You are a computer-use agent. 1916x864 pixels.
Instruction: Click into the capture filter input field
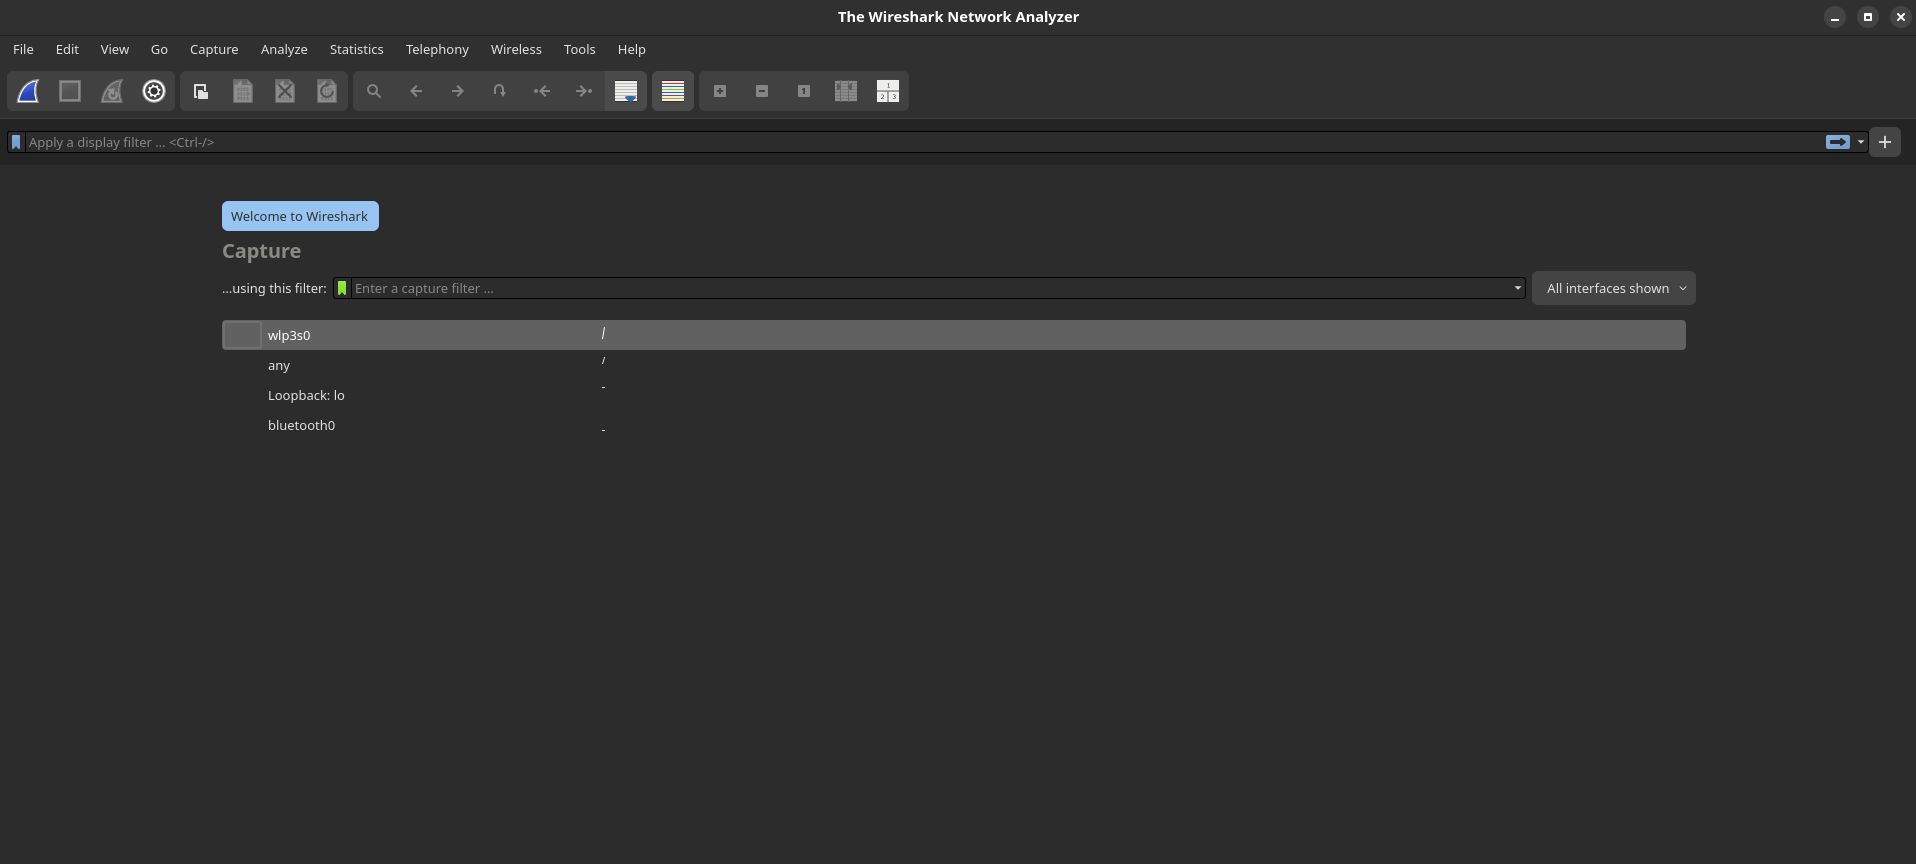coord(930,288)
